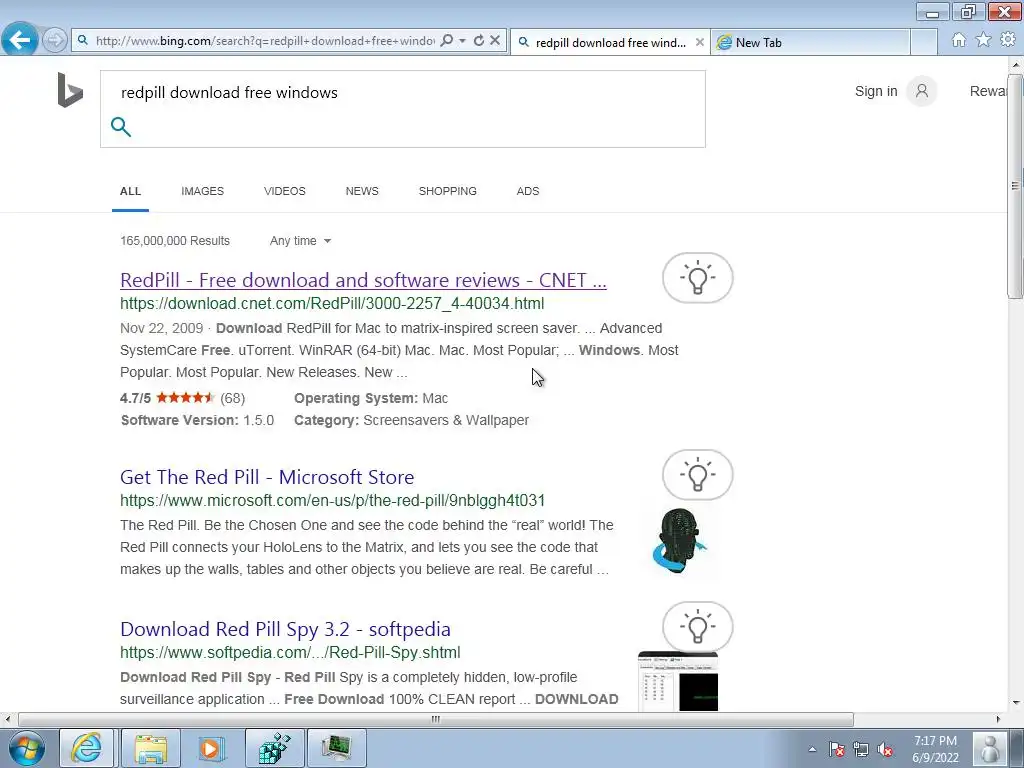Launch Windows Media Player from taskbar
The image size is (1024, 768).
(x=212, y=748)
